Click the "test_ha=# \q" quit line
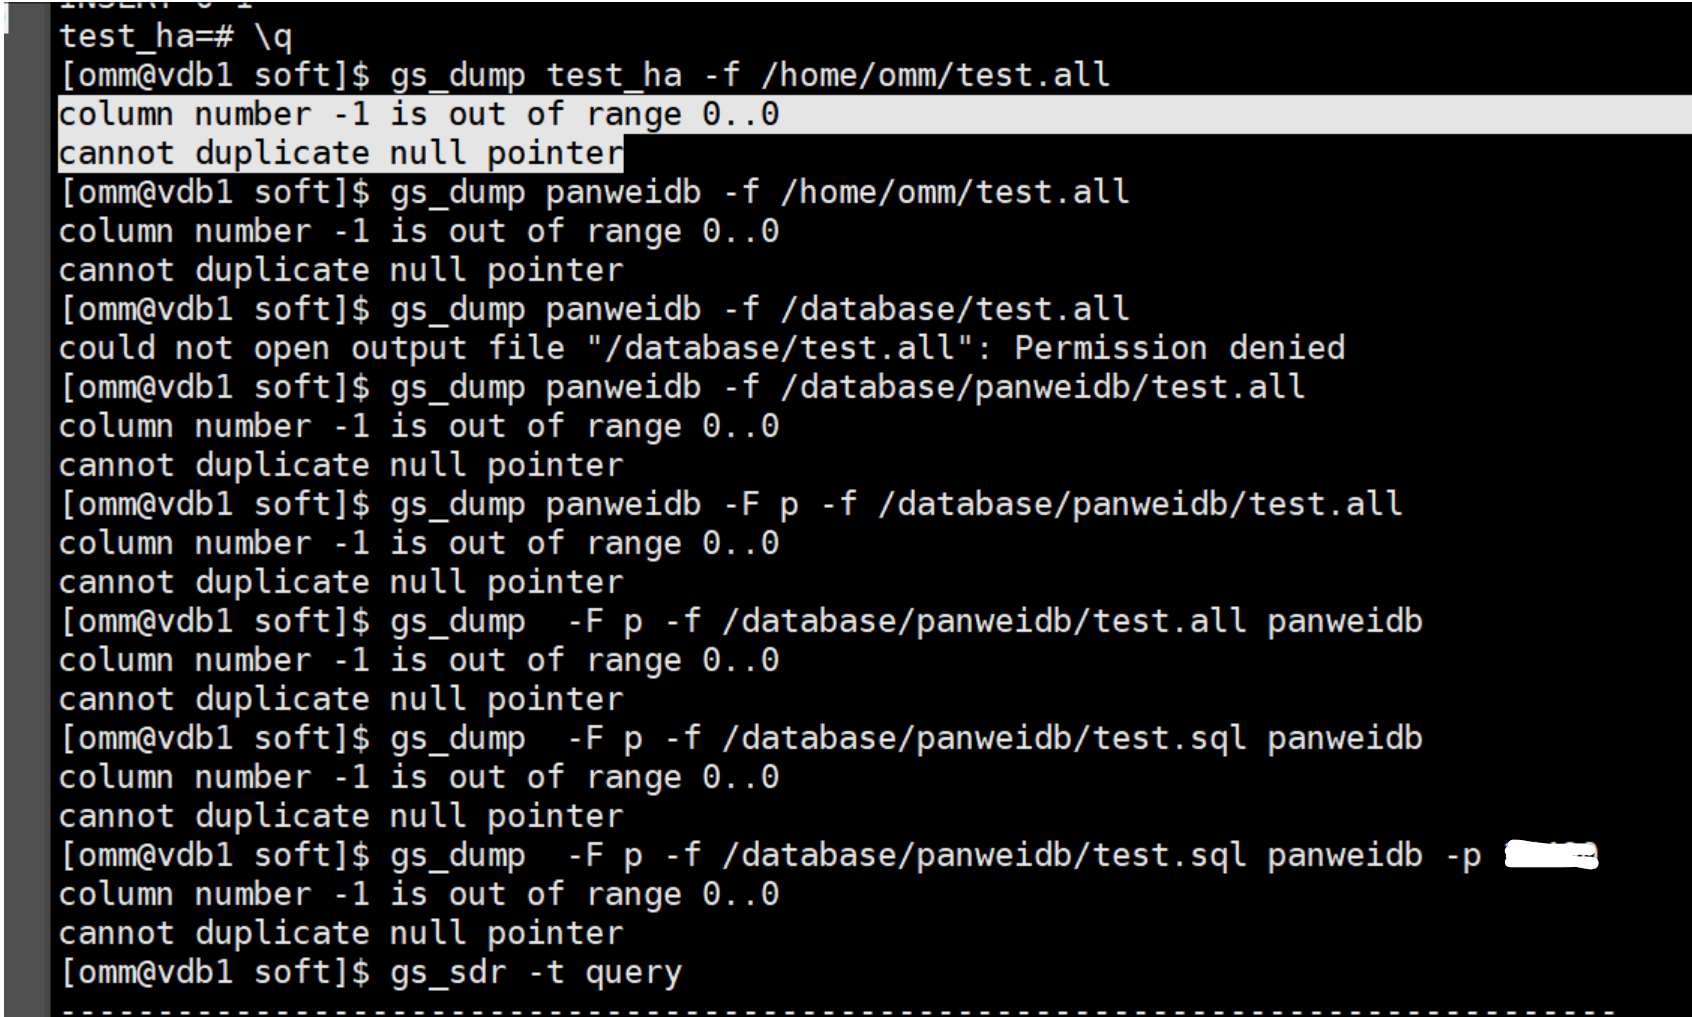Viewport: 1692px width, 1017px height. 175,37
